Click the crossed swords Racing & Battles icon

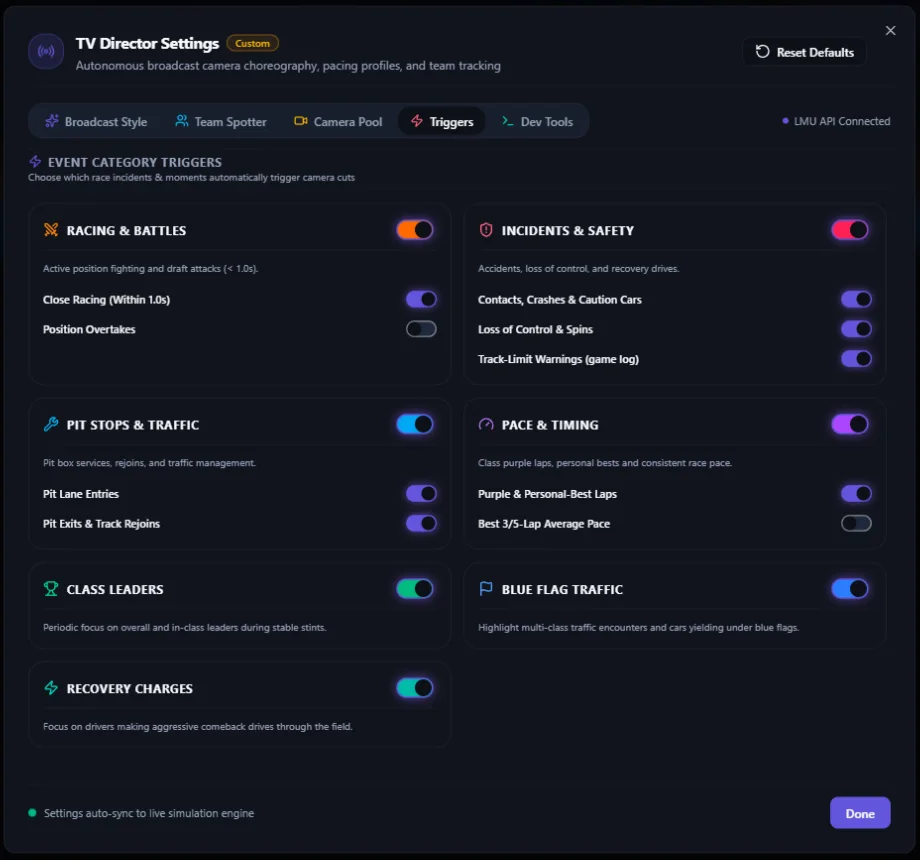(51, 230)
